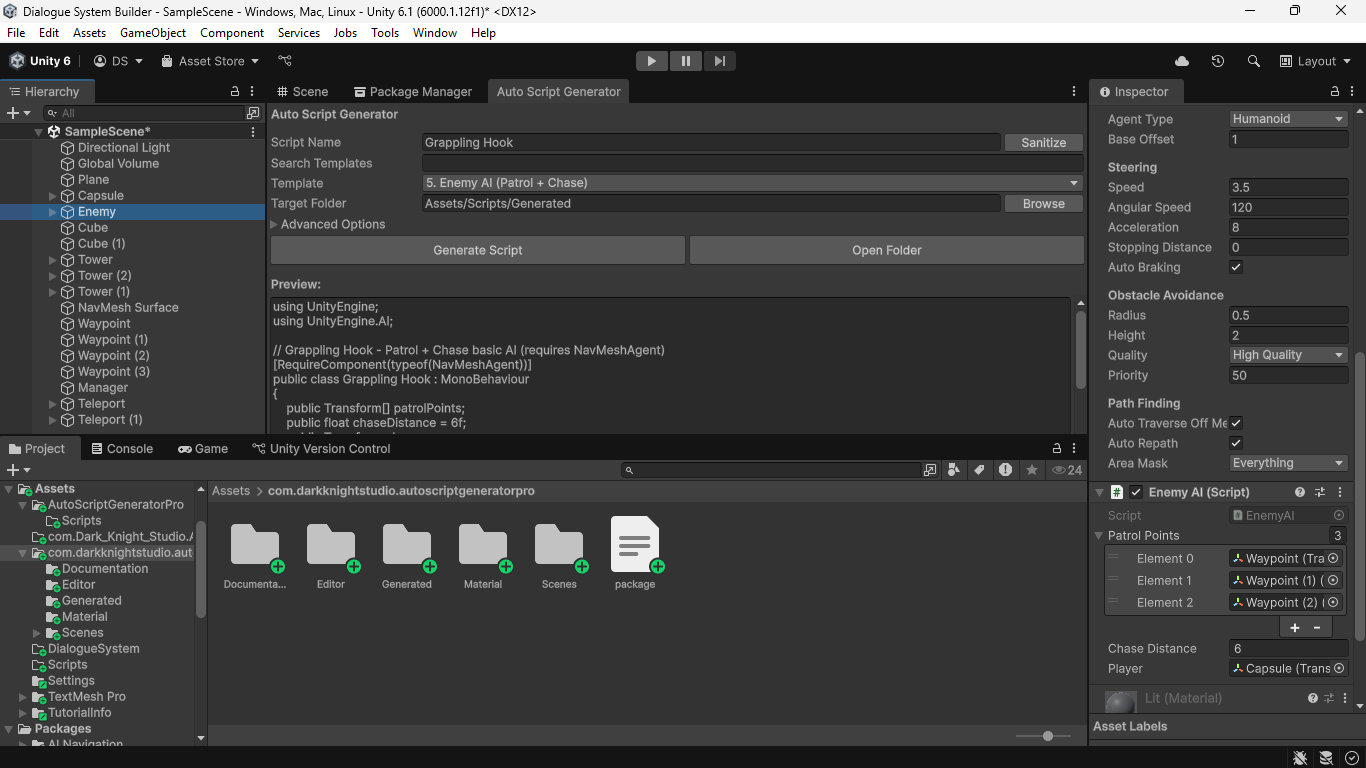Add a new Patrol Points element
Screen dimensions: 1366x768
[x=1295, y=627]
